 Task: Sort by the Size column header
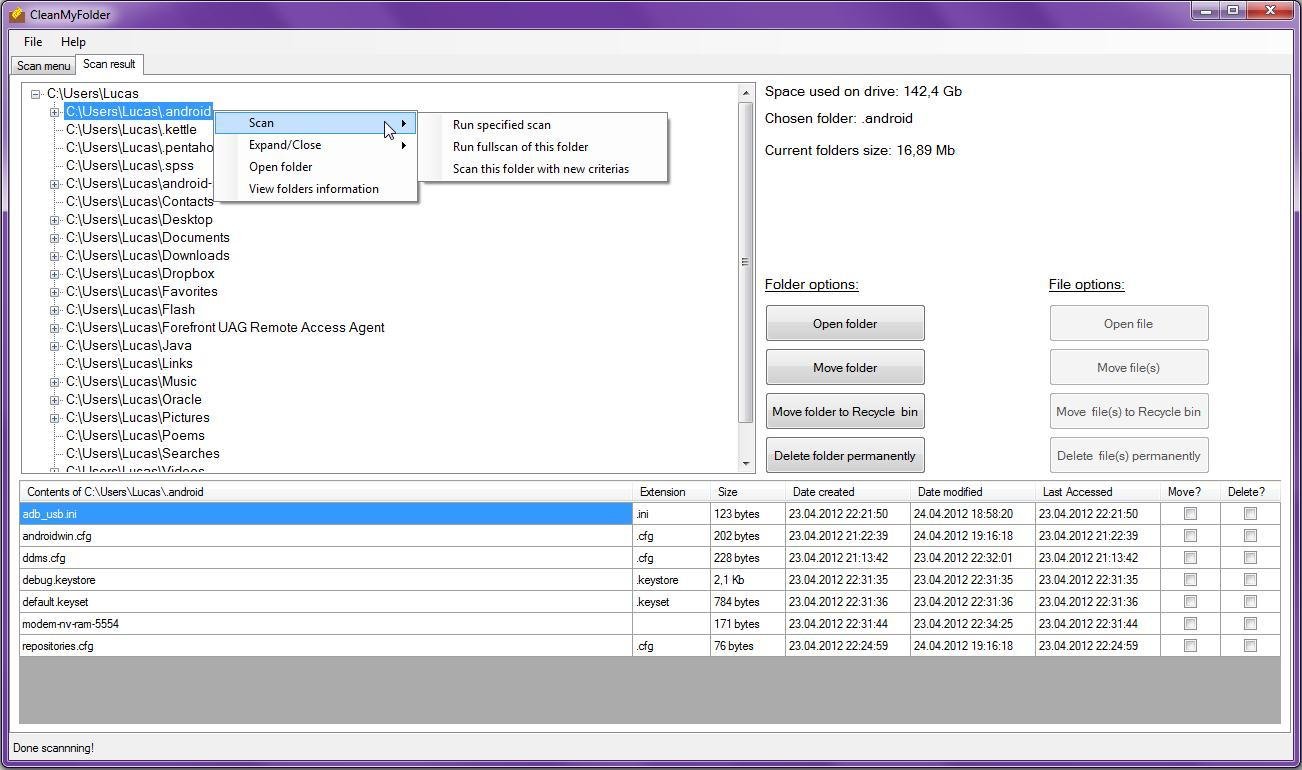(747, 492)
